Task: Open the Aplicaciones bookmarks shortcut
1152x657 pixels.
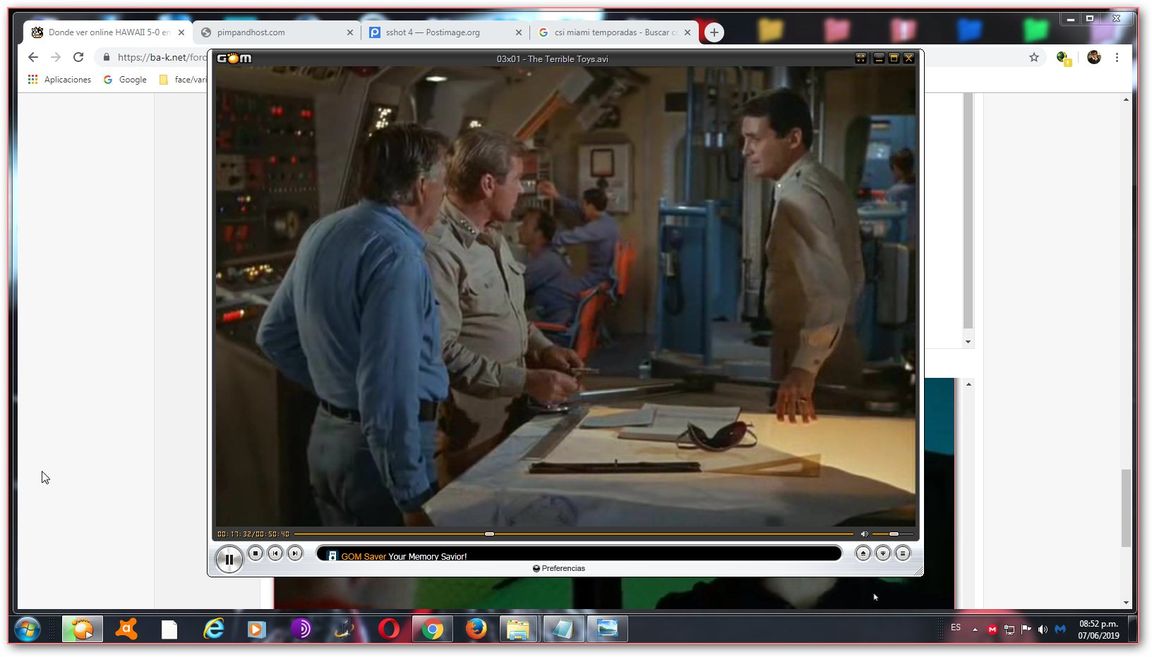Action: (x=60, y=79)
